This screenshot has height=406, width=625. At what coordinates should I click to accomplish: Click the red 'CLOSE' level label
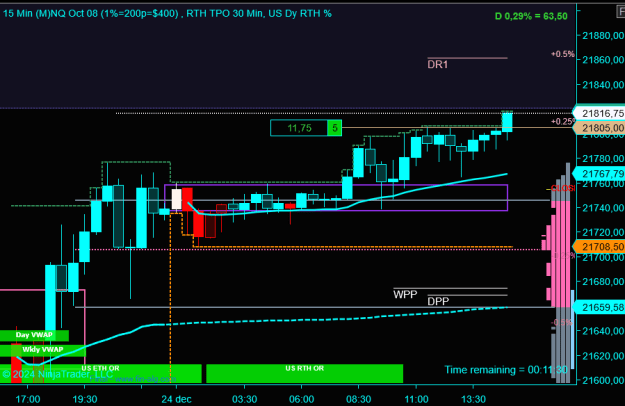click(x=562, y=188)
